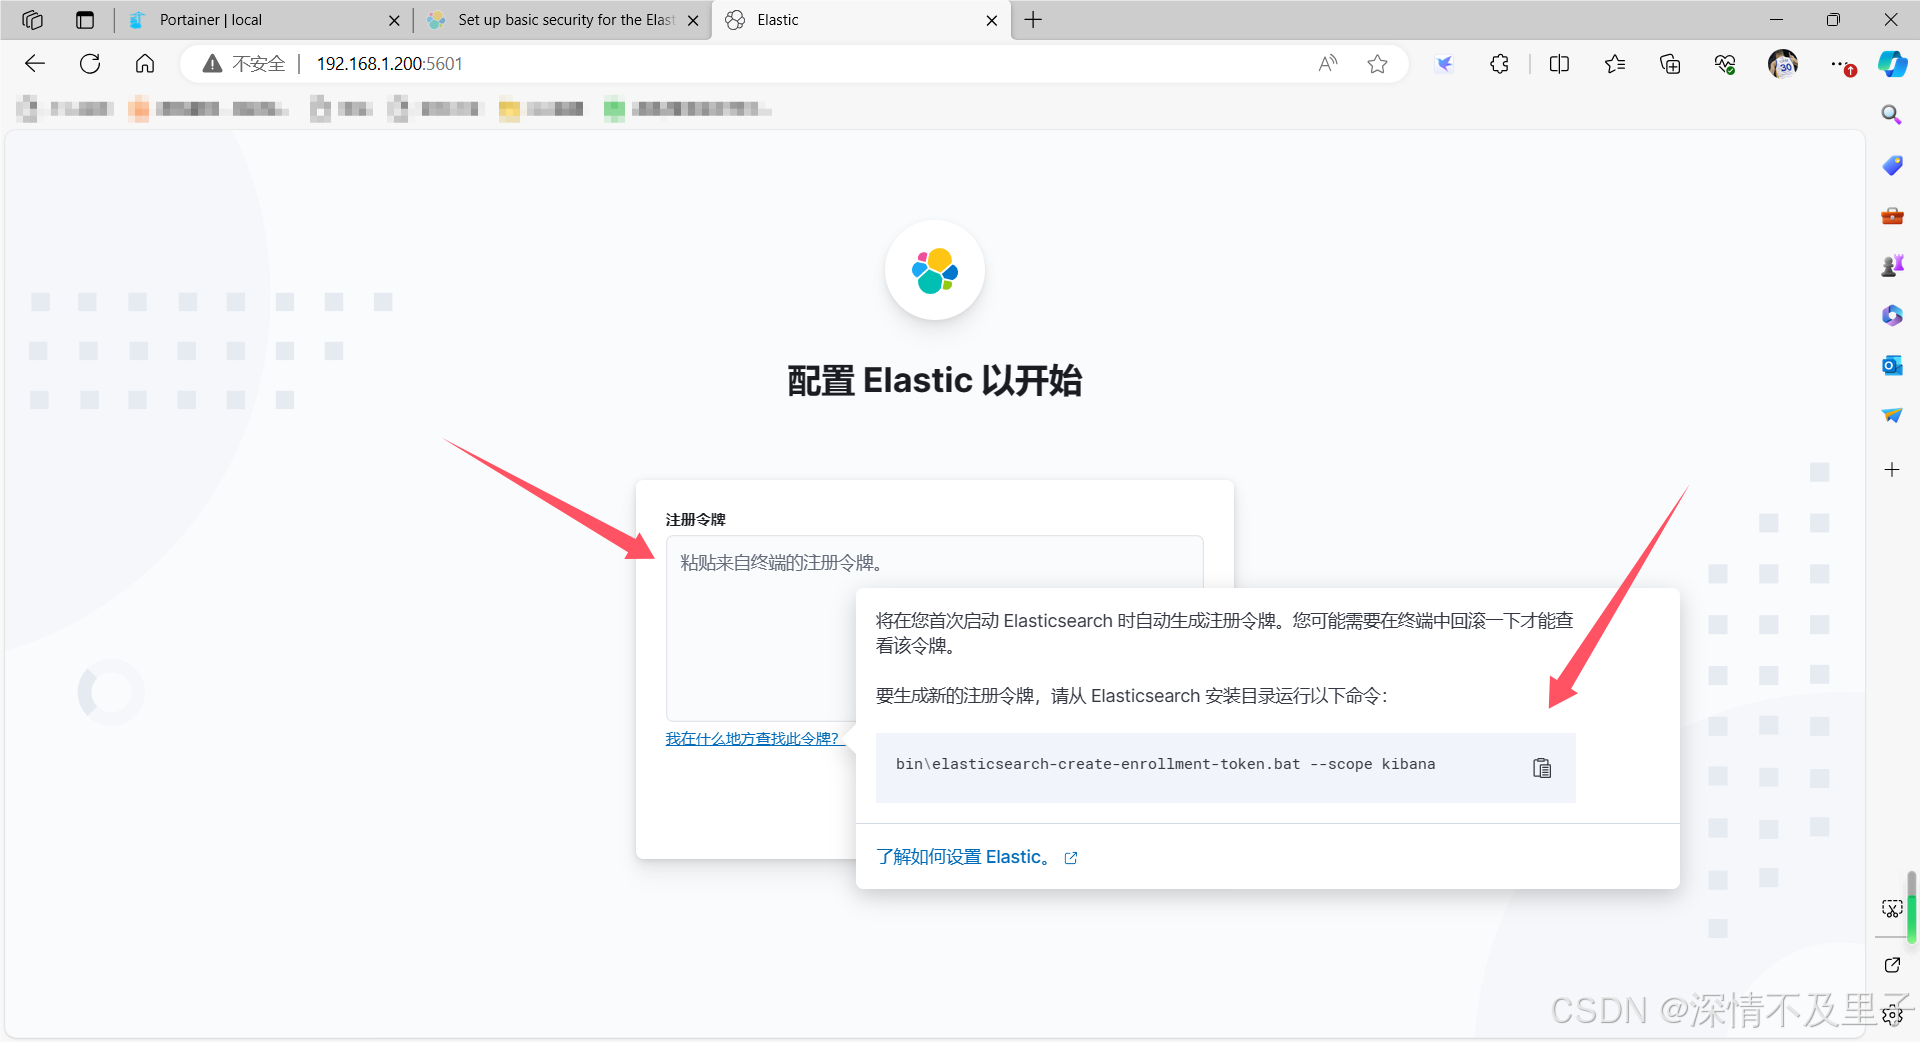
Task: Open the user profile avatar
Action: pyautogui.click(x=1782, y=64)
